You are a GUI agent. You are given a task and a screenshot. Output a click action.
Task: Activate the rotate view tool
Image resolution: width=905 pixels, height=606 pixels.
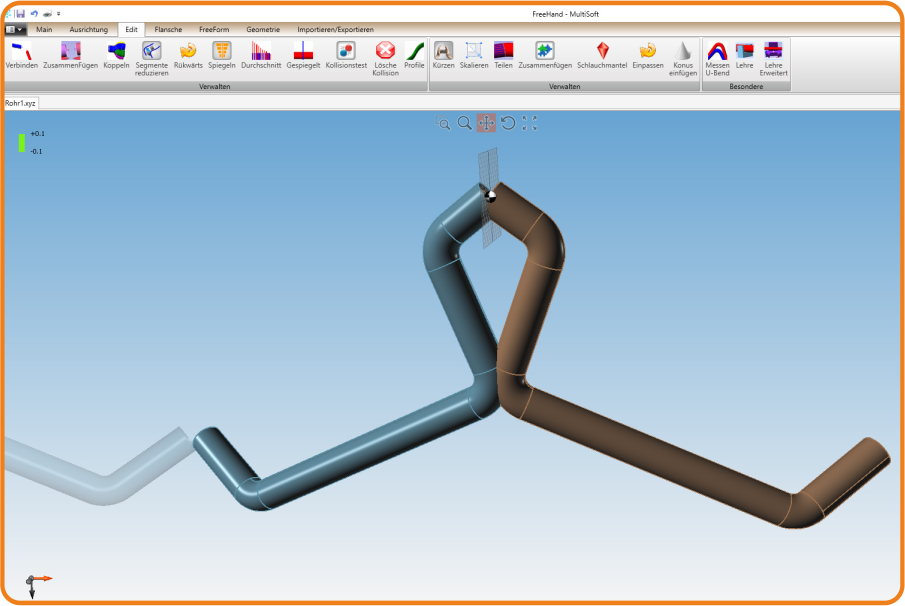(508, 123)
